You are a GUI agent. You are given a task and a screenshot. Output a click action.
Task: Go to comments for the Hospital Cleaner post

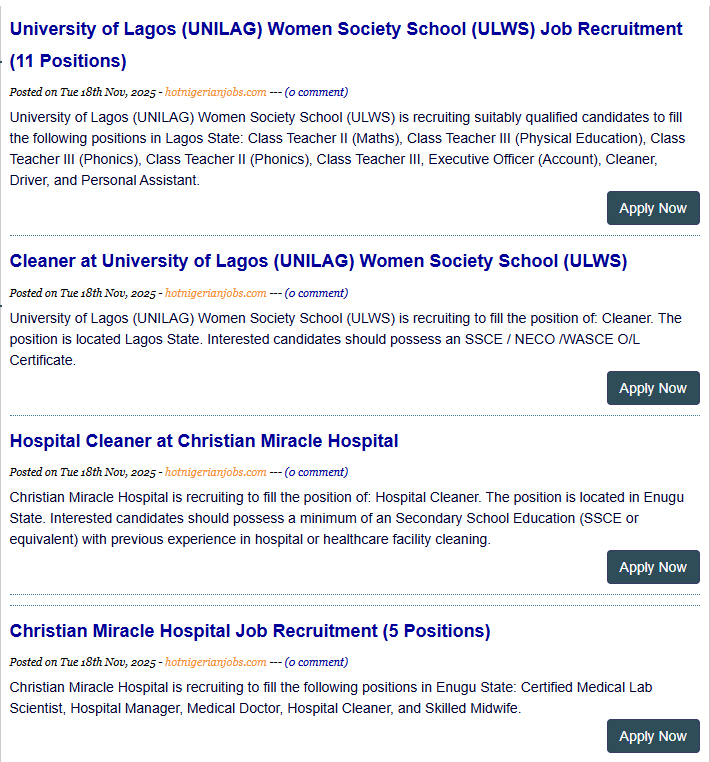click(x=316, y=472)
